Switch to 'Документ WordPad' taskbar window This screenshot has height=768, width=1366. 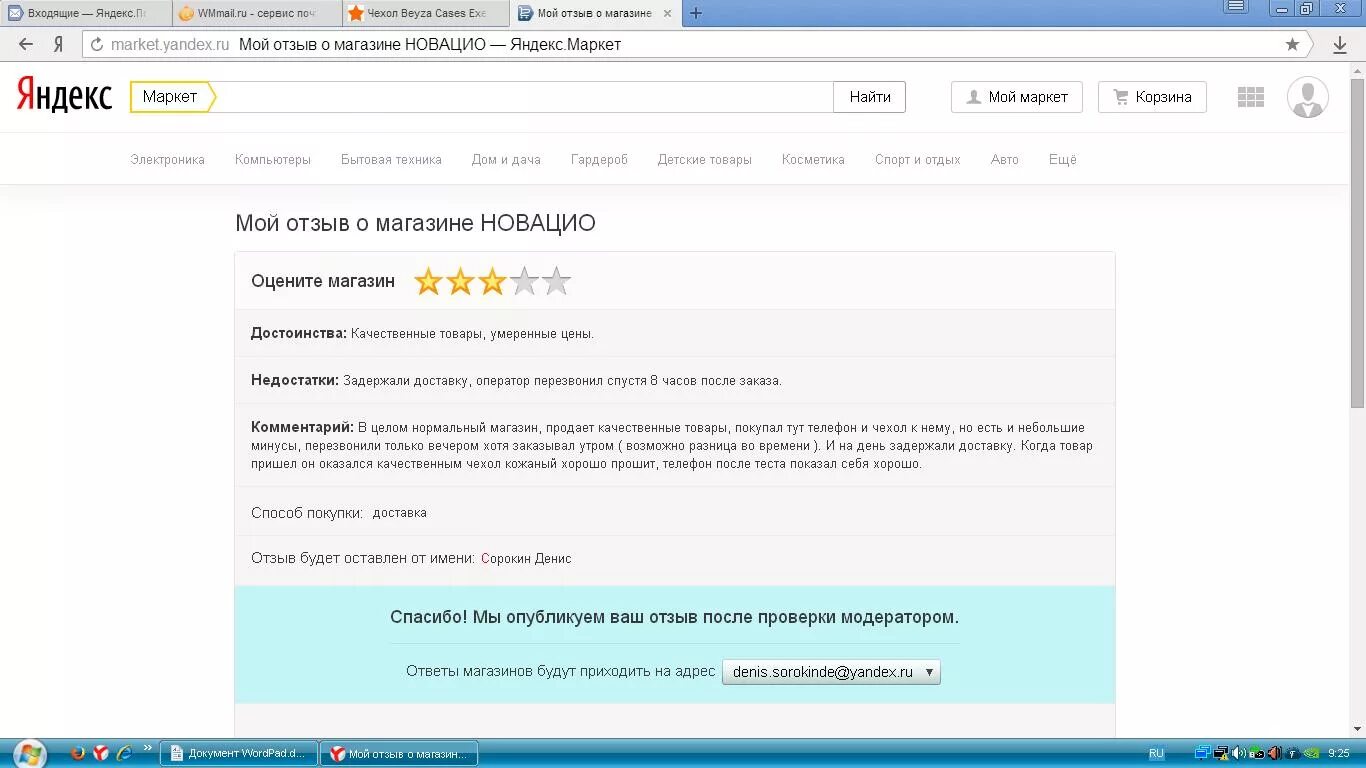(239, 754)
